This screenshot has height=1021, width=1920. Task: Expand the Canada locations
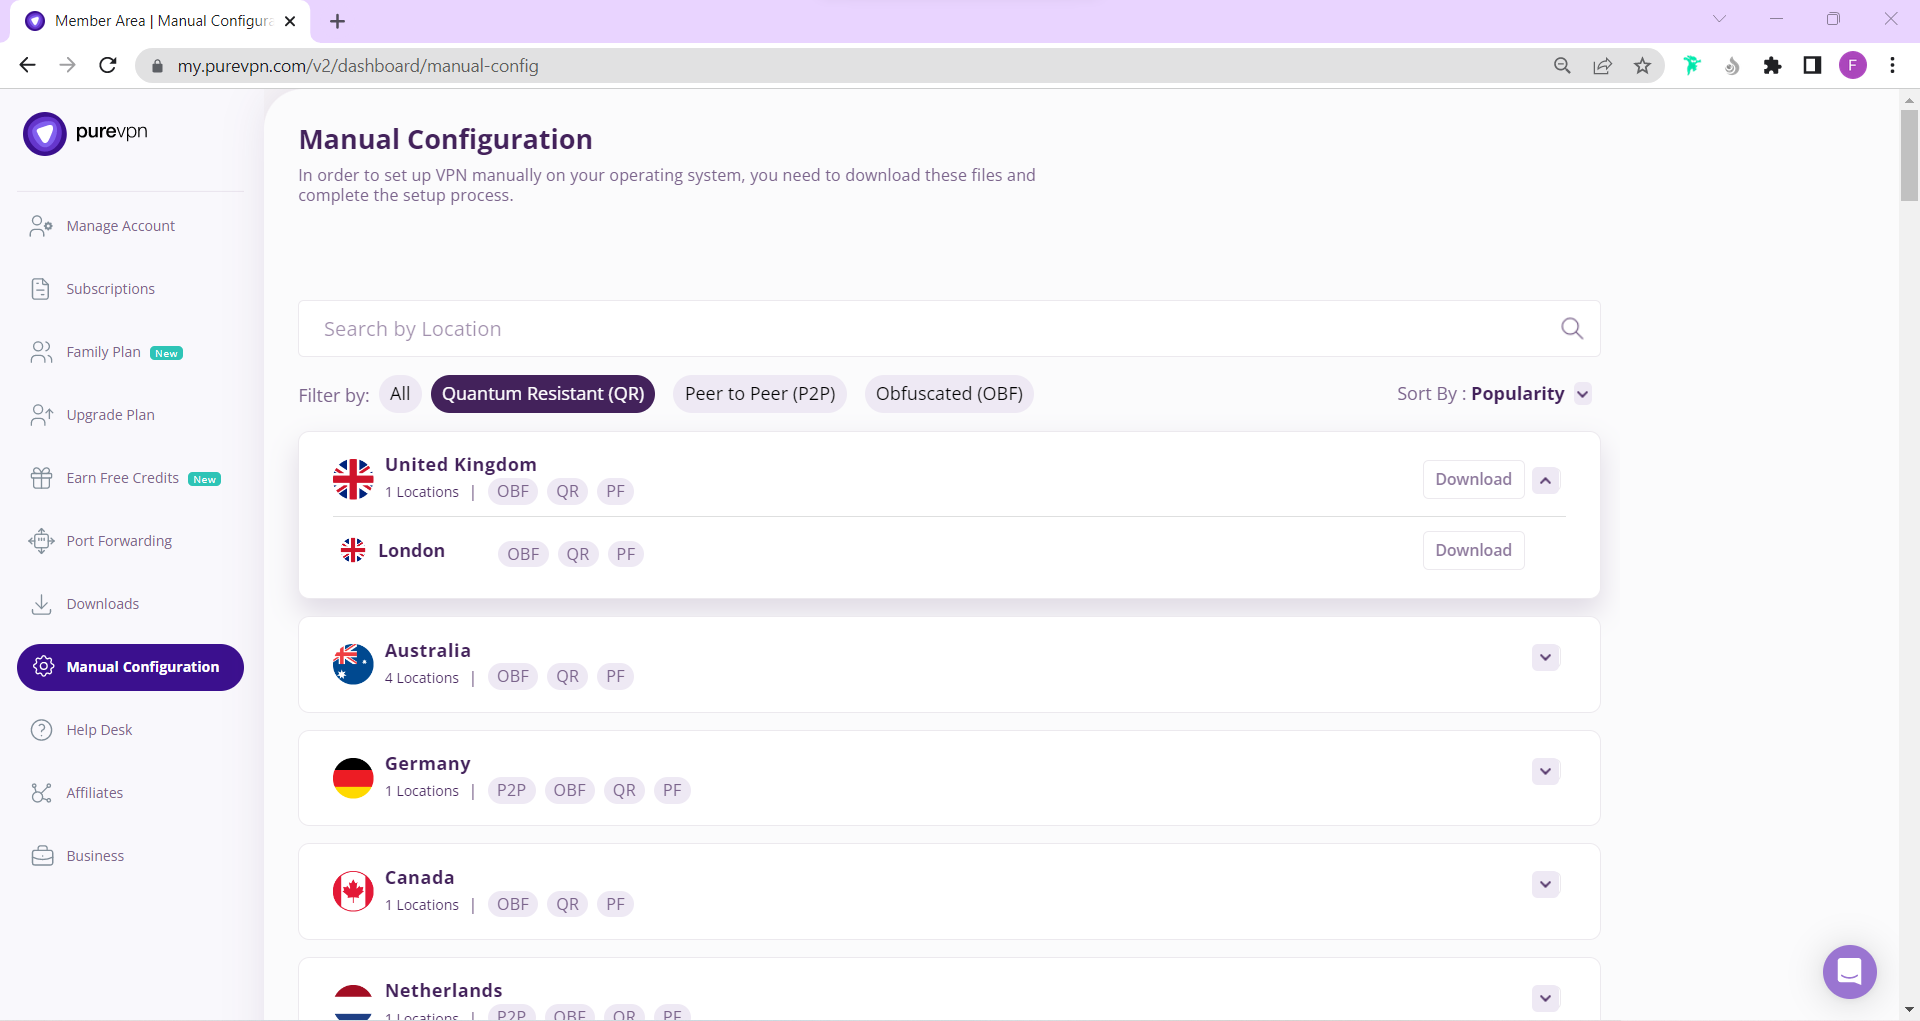click(1546, 884)
